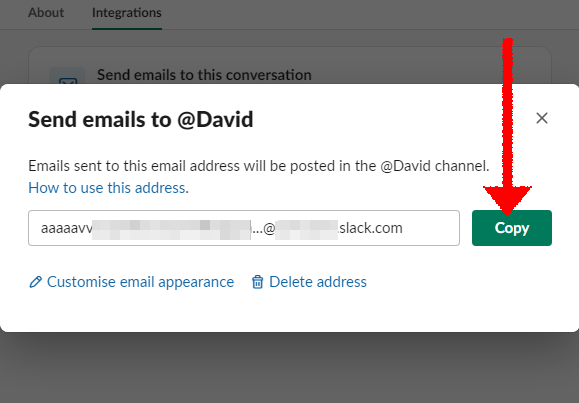Image resolution: width=579 pixels, height=403 pixels.
Task: Click the Send emails to this conversation heading
Action: click(204, 75)
